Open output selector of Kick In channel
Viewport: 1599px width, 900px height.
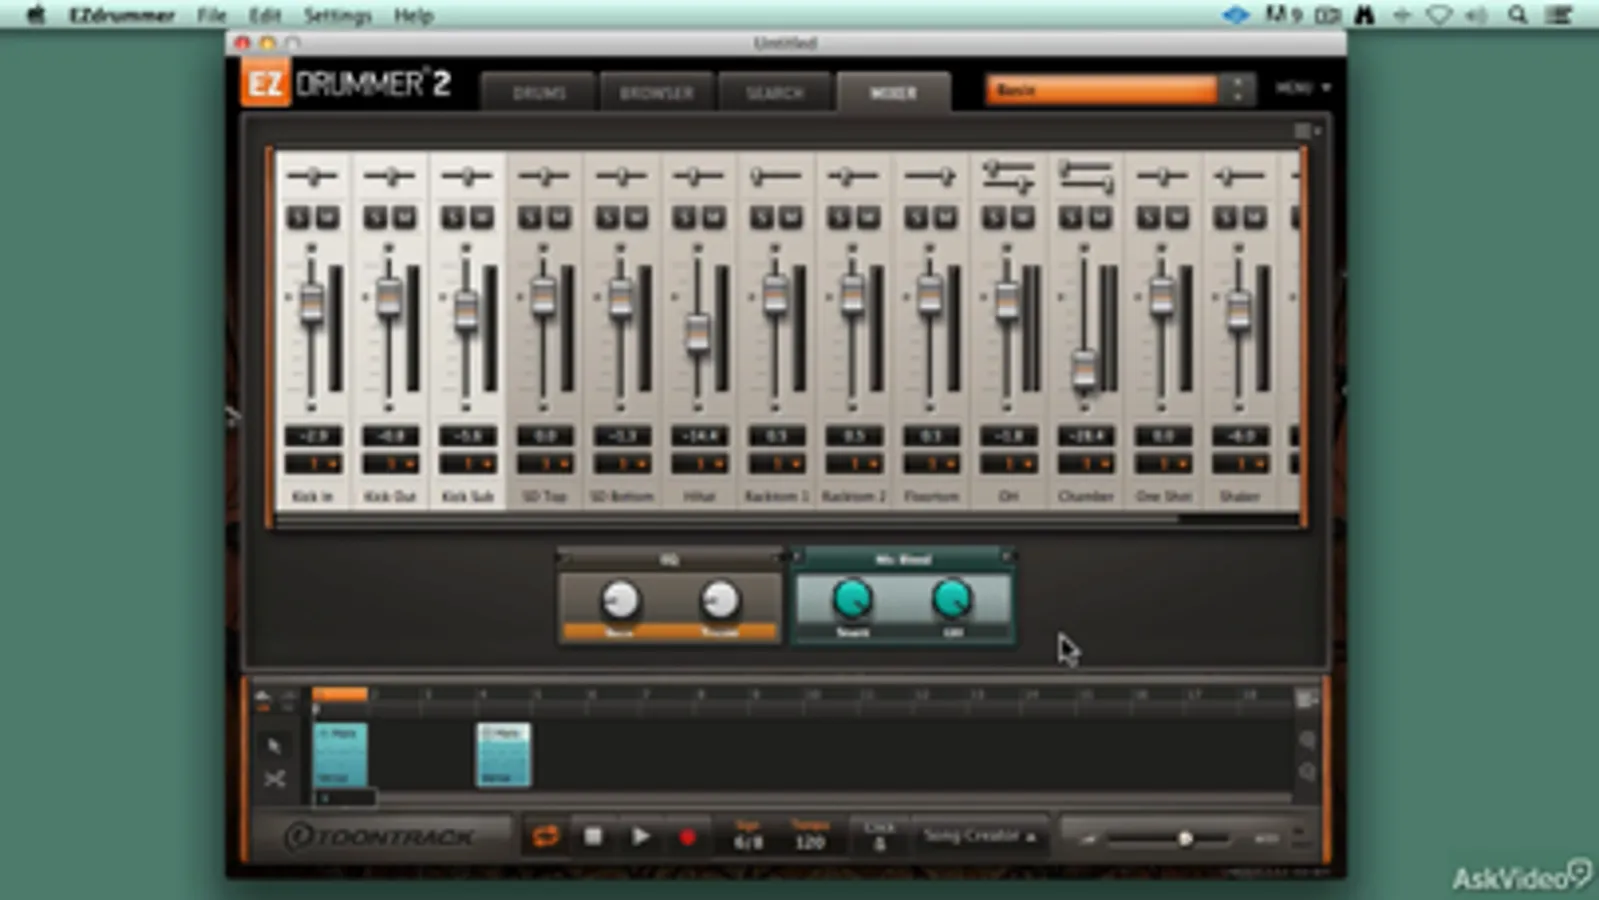tap(313, 464)
